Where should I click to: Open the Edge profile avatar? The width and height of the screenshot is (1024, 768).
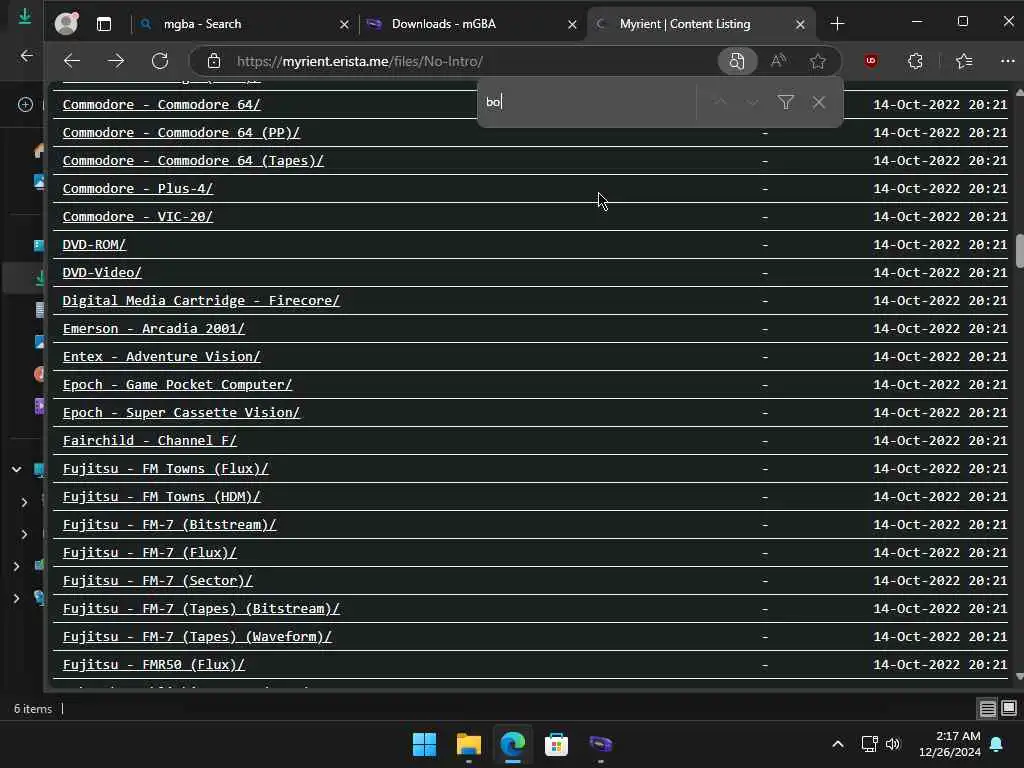[66, 24]
